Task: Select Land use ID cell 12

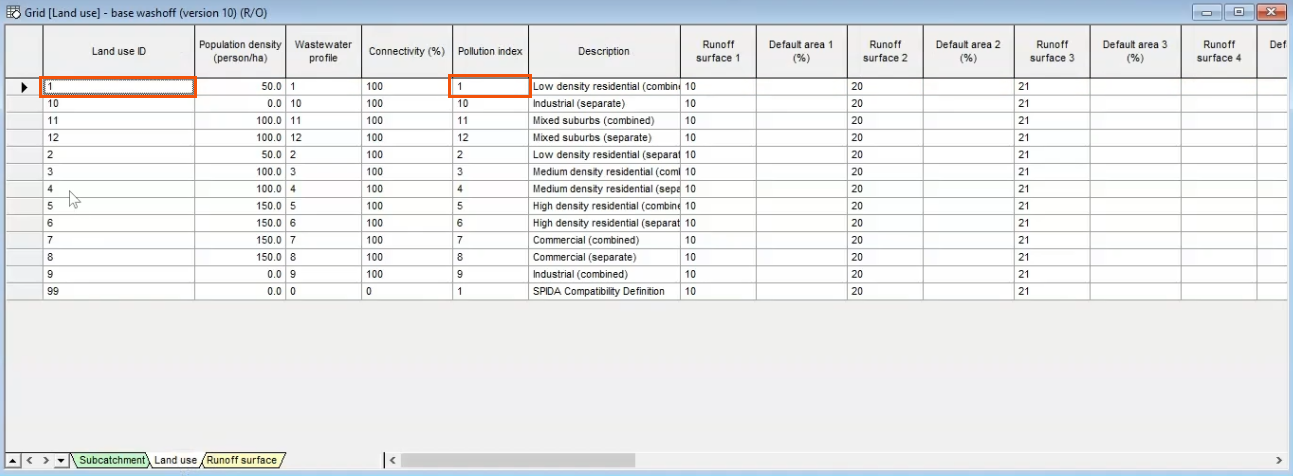Action: pyautogui.click(x=119, y=138)
